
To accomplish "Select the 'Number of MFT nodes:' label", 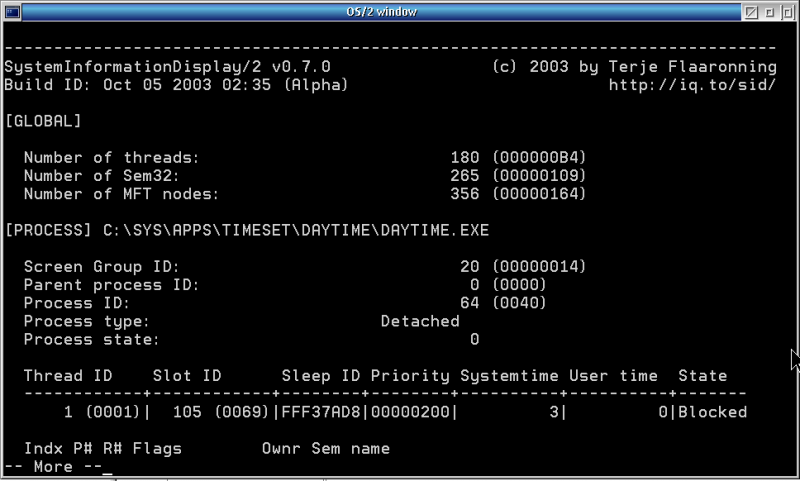I will coord(121,194).
